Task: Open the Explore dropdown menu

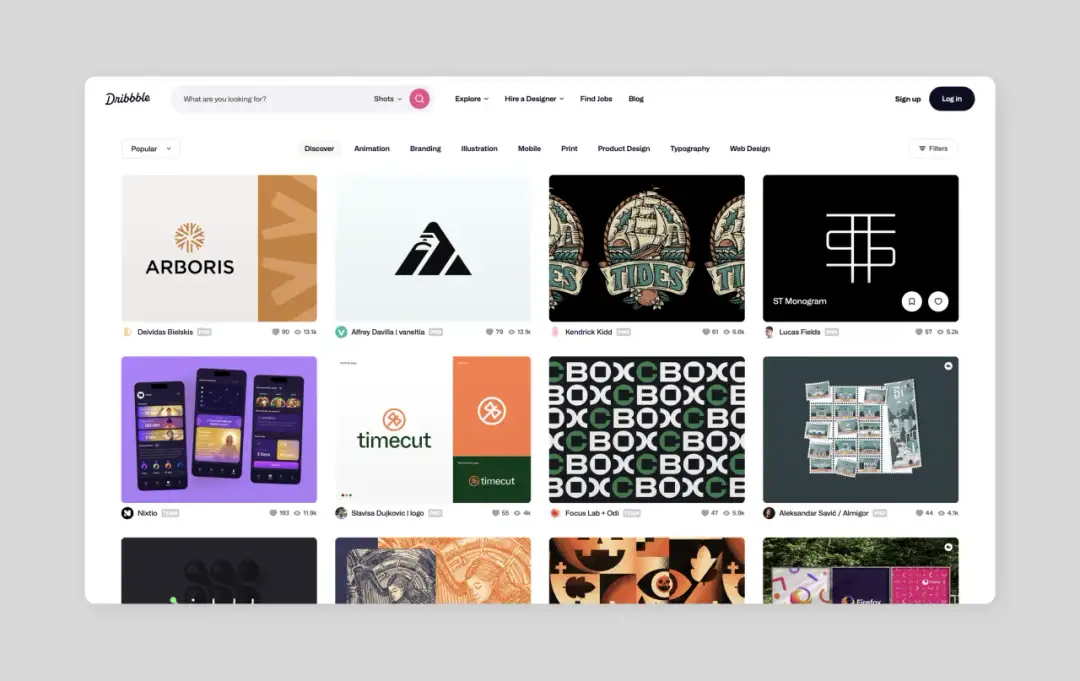Action: coord(470,98)
